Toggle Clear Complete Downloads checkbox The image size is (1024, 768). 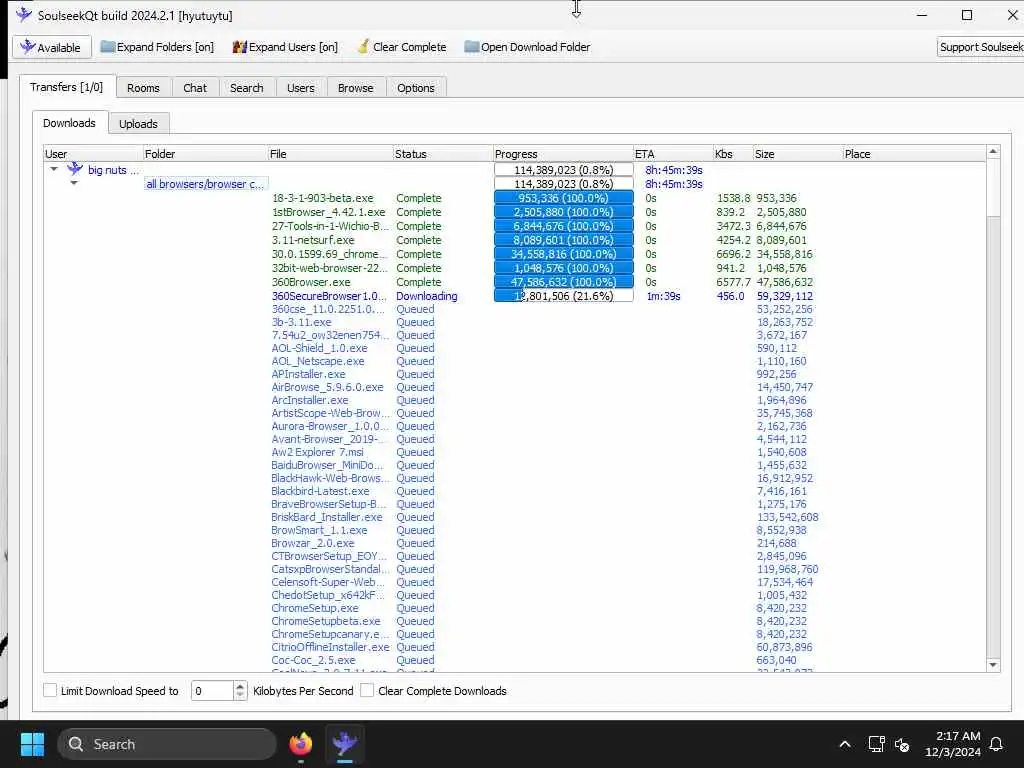(x=367, y=690)
